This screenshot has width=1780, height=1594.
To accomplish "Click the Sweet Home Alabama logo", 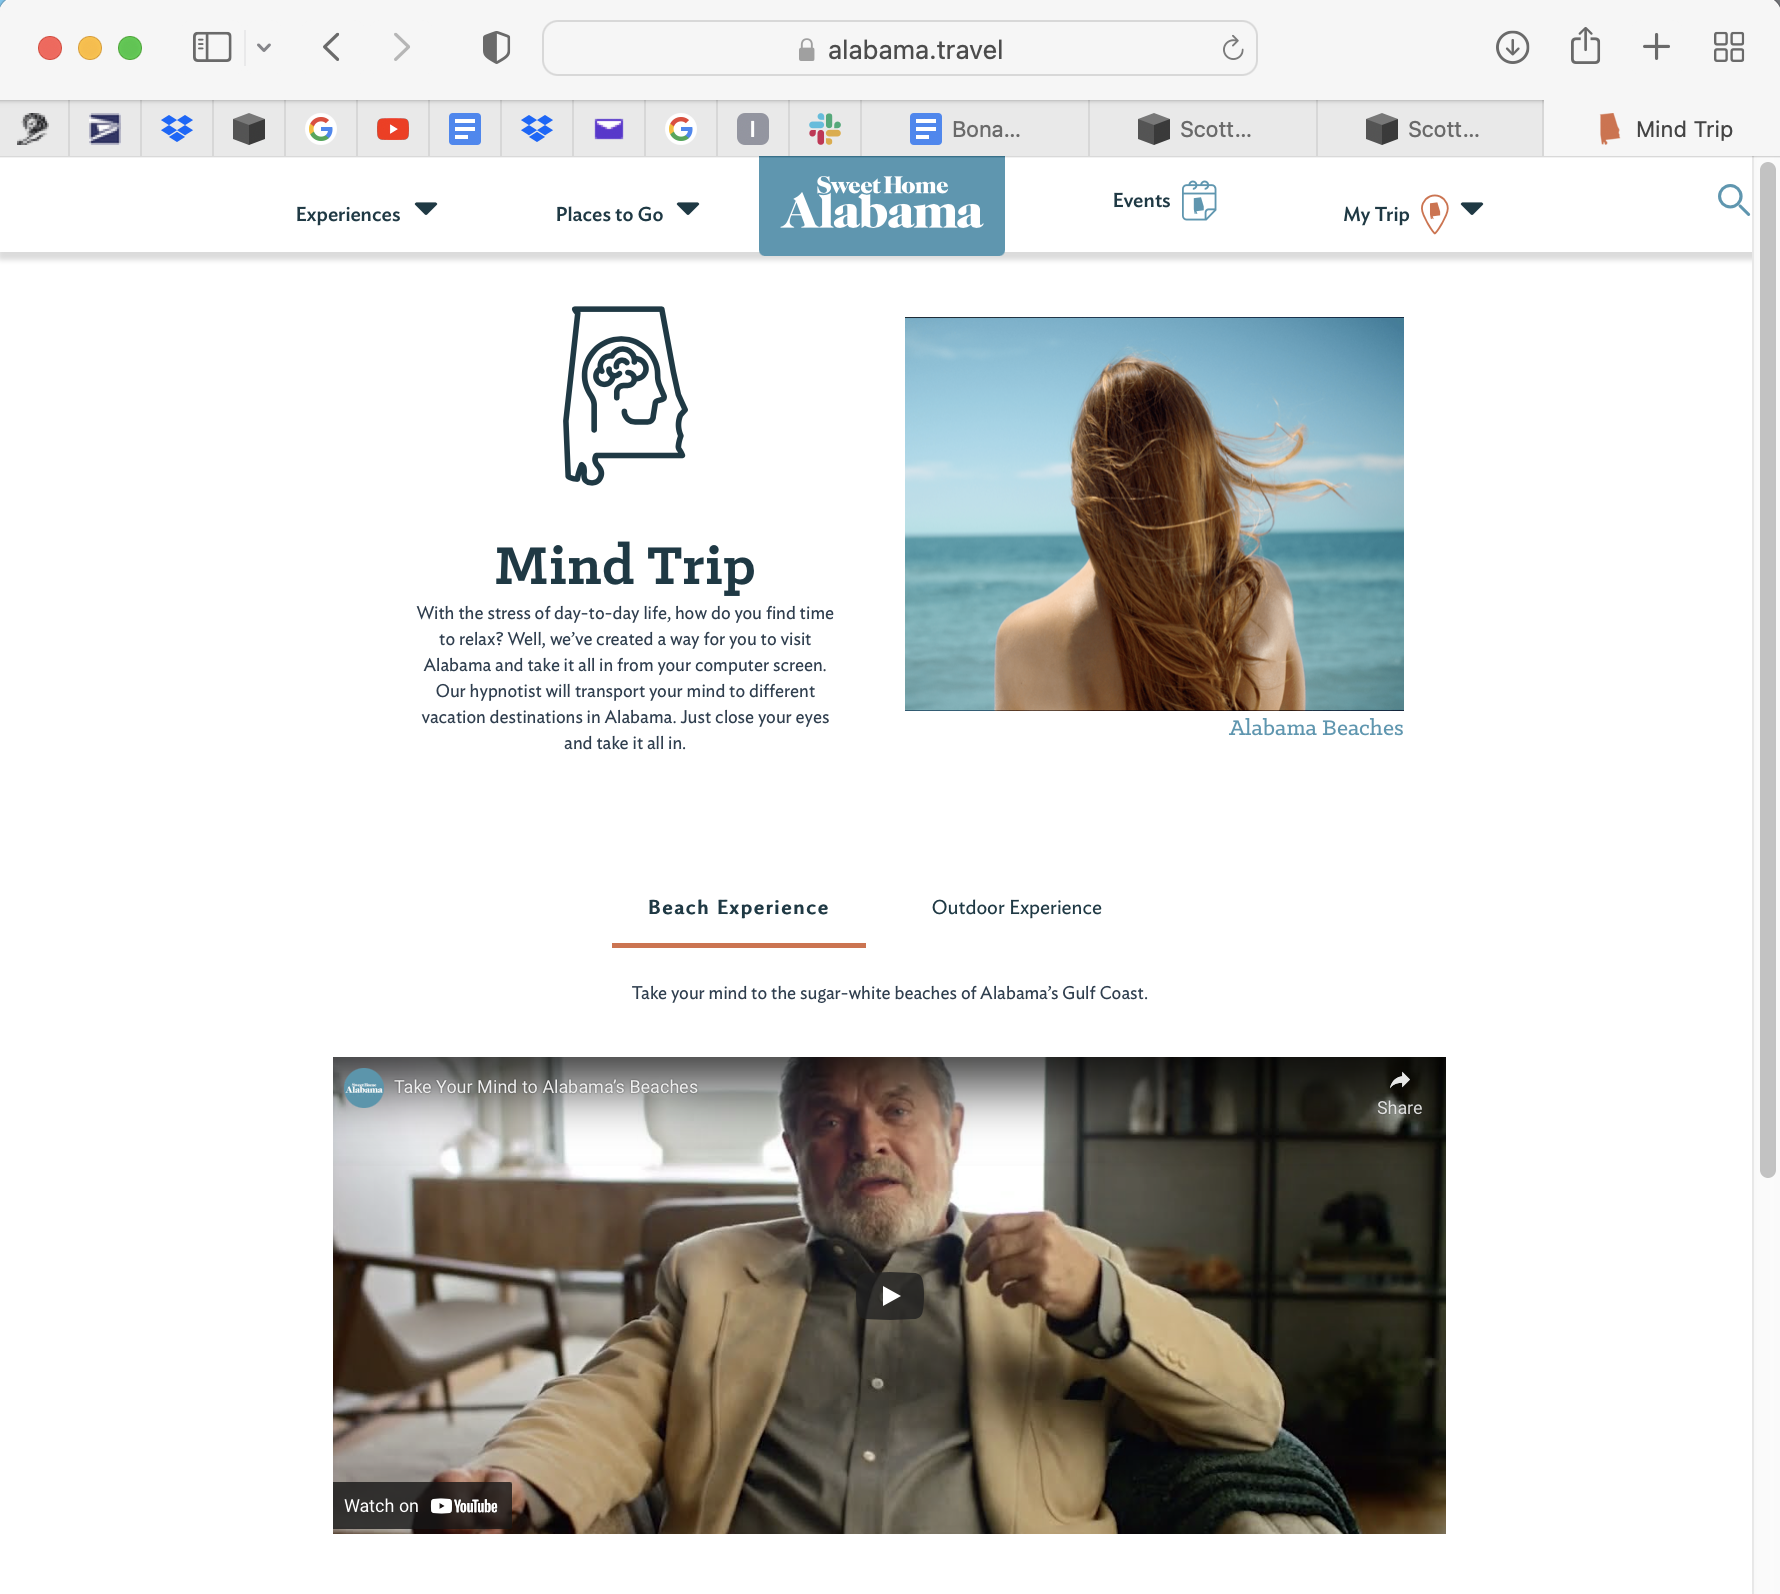I will pyautogui.click(x=882, y=205).
